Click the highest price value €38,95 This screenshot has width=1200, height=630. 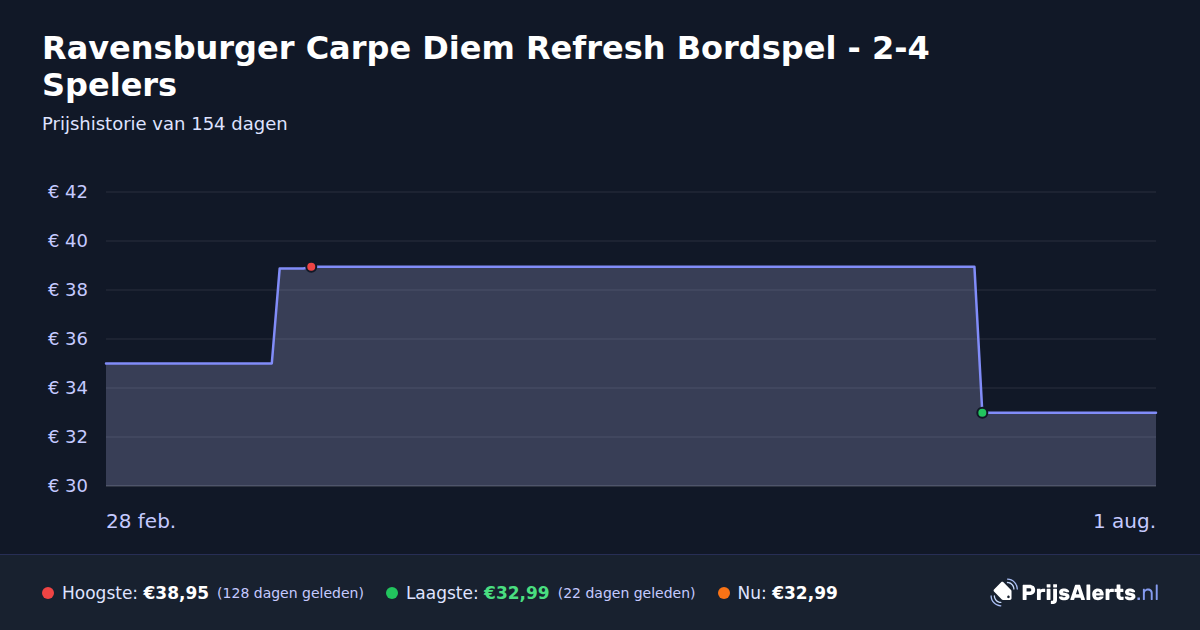point(176,593)
